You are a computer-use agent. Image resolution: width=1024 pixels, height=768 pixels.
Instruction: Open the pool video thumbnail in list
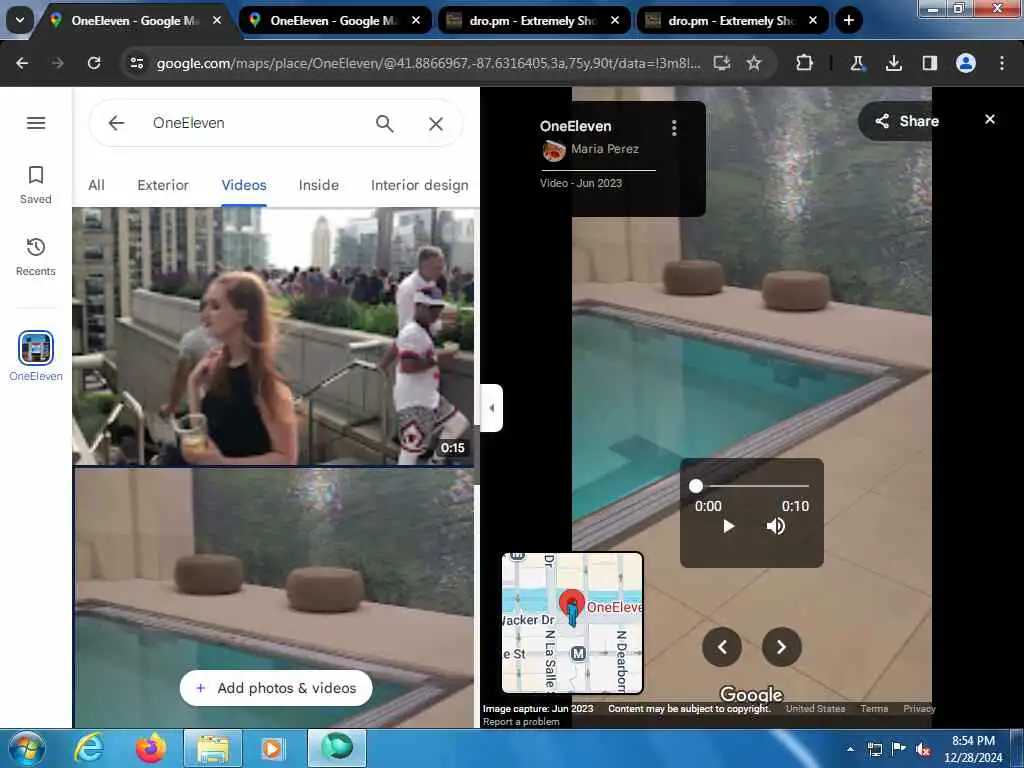[274, 598]
